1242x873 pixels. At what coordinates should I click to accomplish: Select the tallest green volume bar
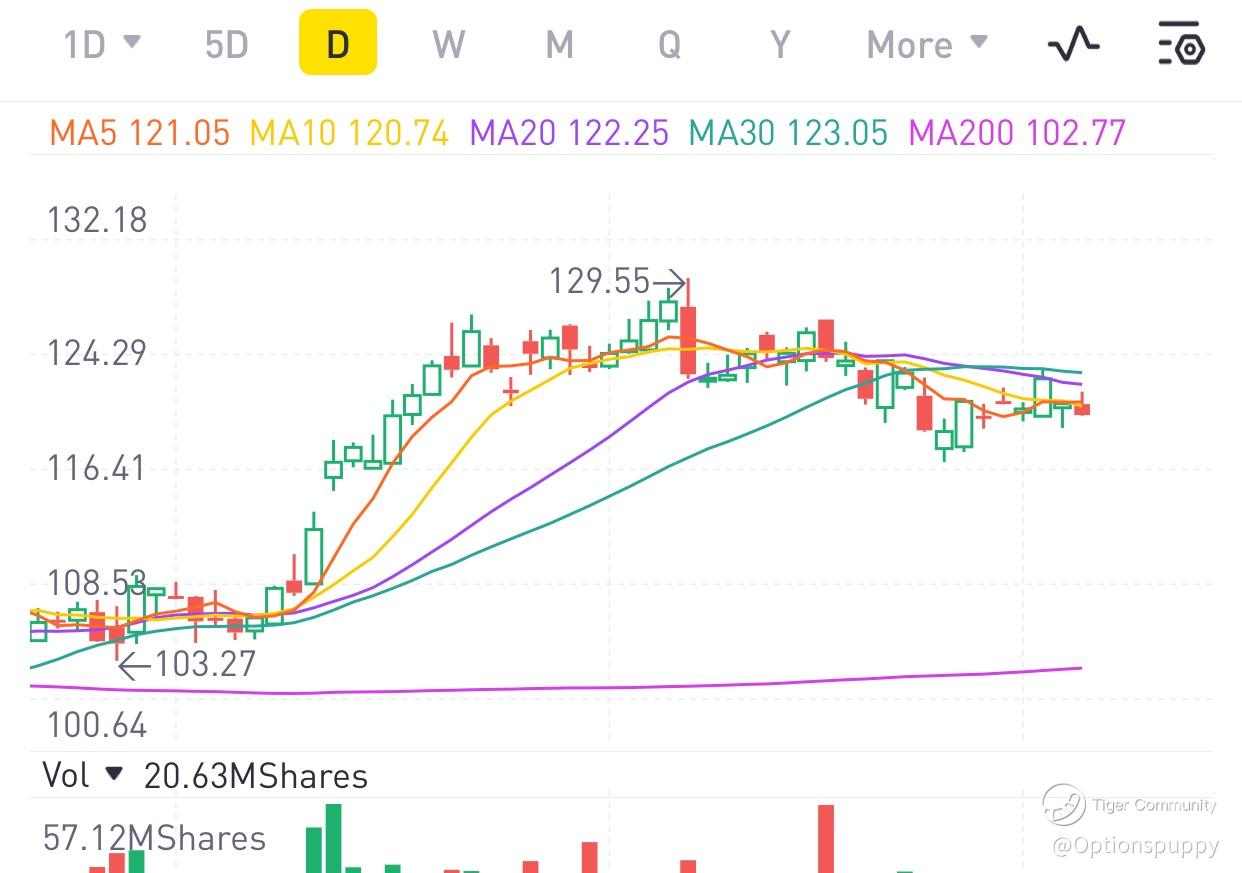[x=333, y=839]
